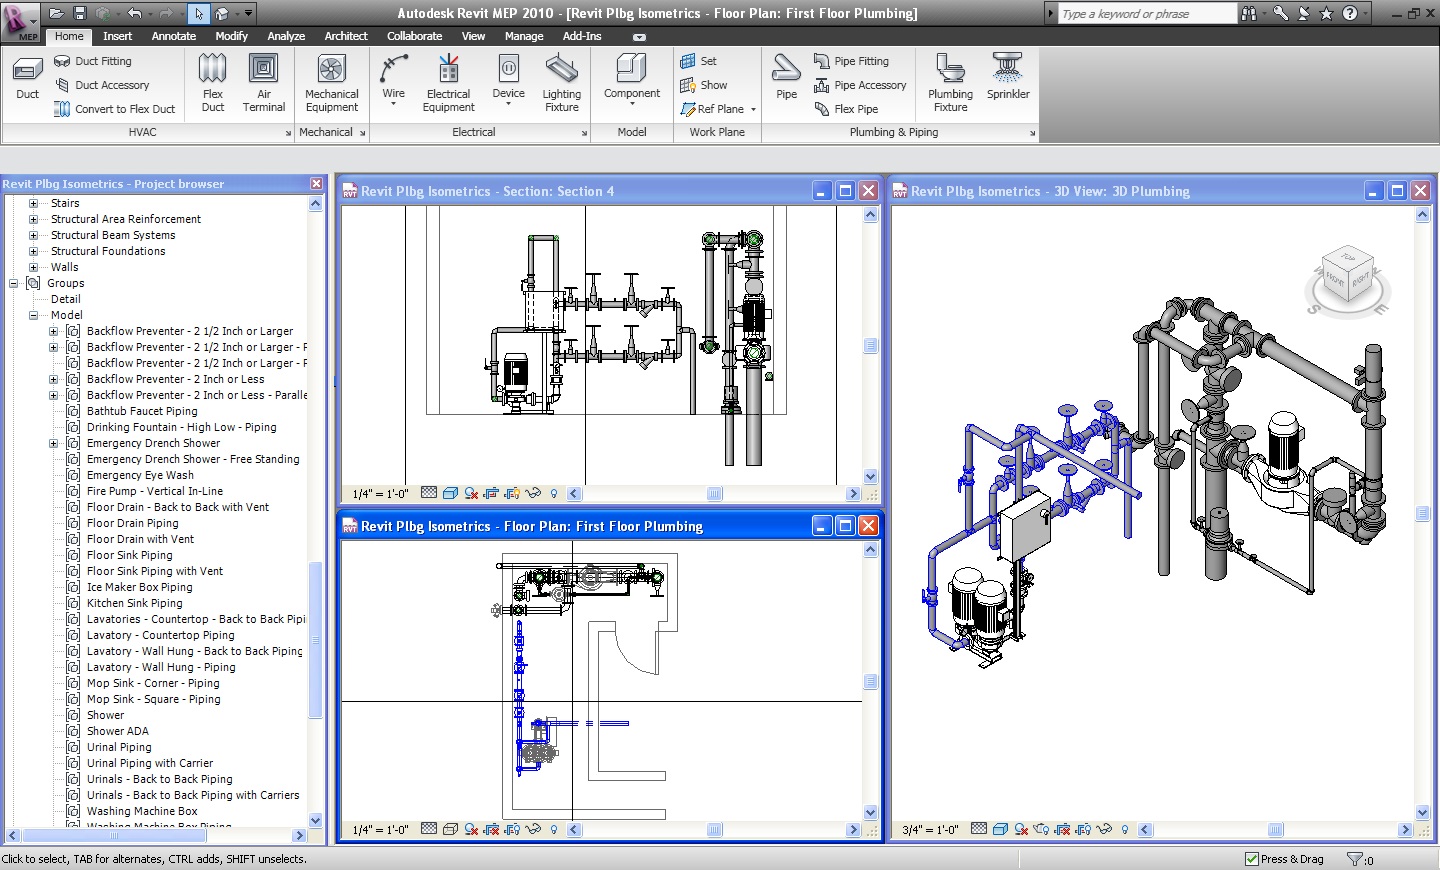Screen dimensions: 1440x870
Task: Click the Save icon in quick access toolbar
Action: tap(80, 13)
